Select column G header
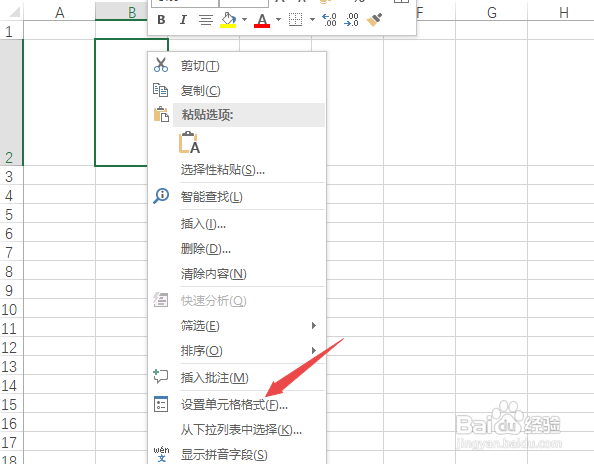594x464 pixels. pyautogui.click(x=491, y=12)
